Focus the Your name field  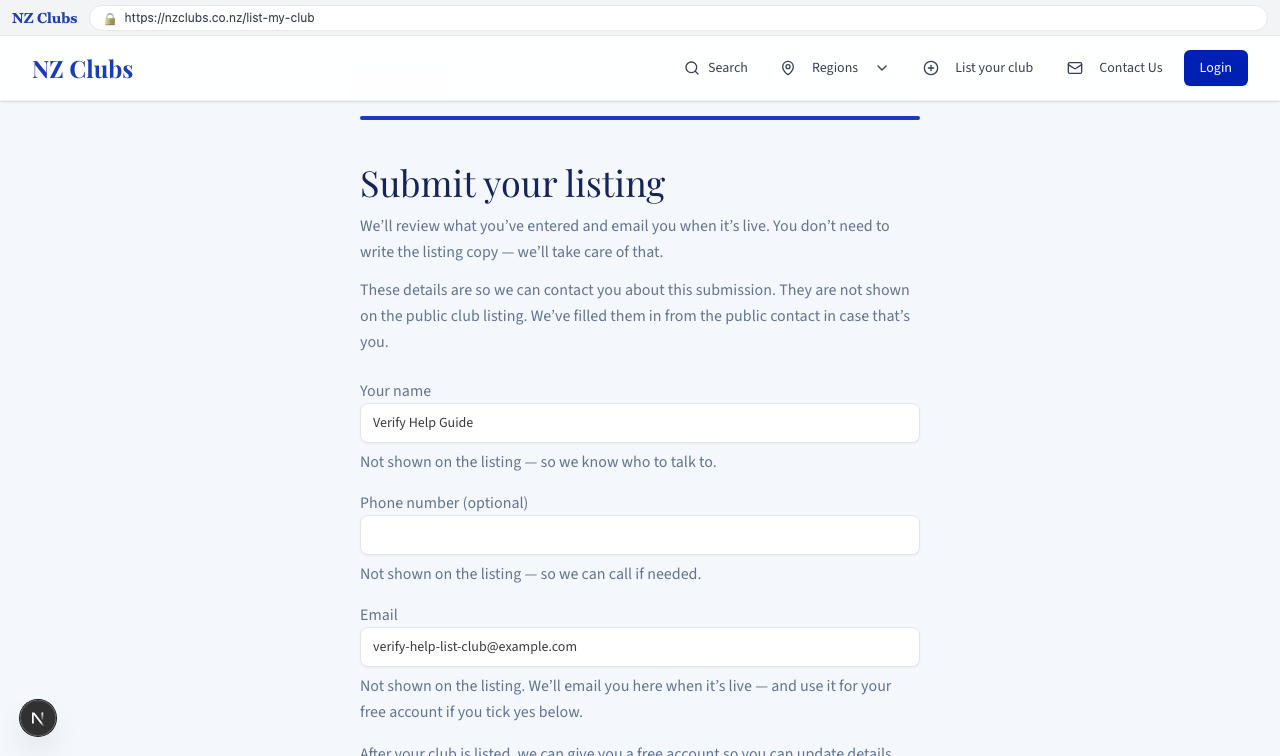coord(640,423)
